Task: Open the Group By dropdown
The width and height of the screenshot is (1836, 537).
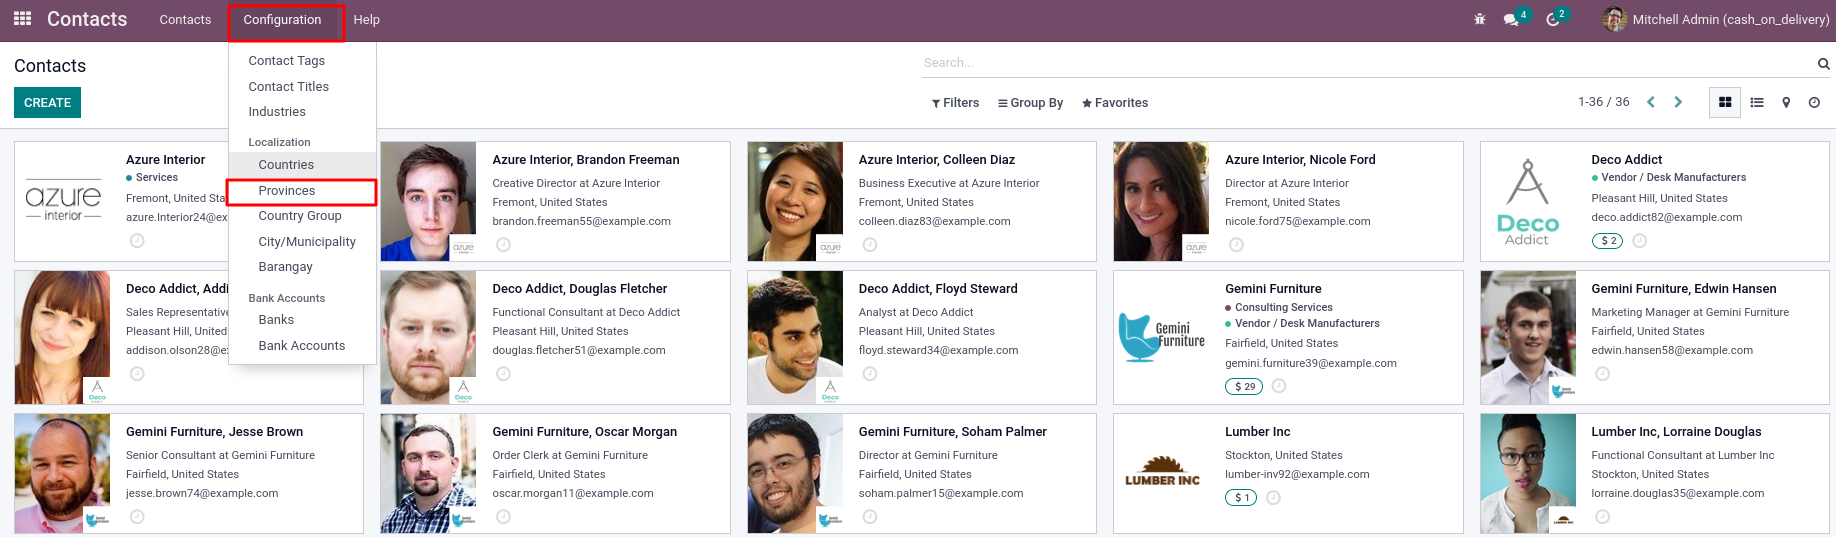Action: click(x=1030, y=103)
